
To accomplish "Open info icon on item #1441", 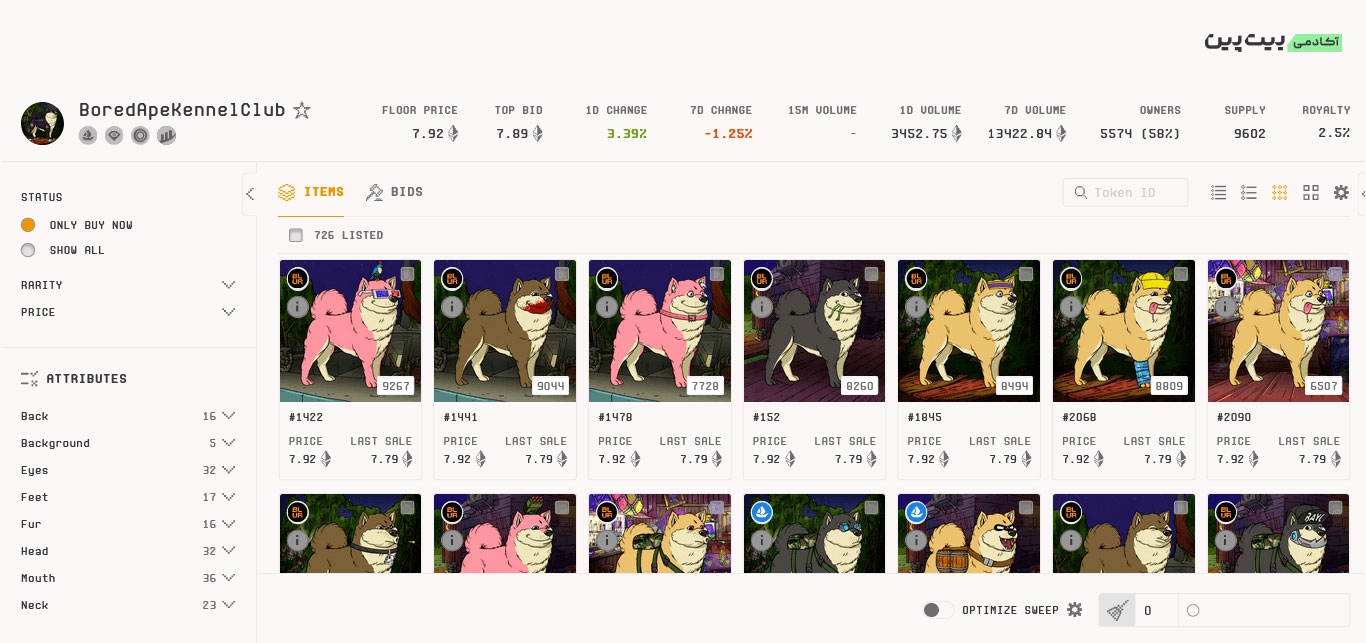I will (x=452, y=307).
